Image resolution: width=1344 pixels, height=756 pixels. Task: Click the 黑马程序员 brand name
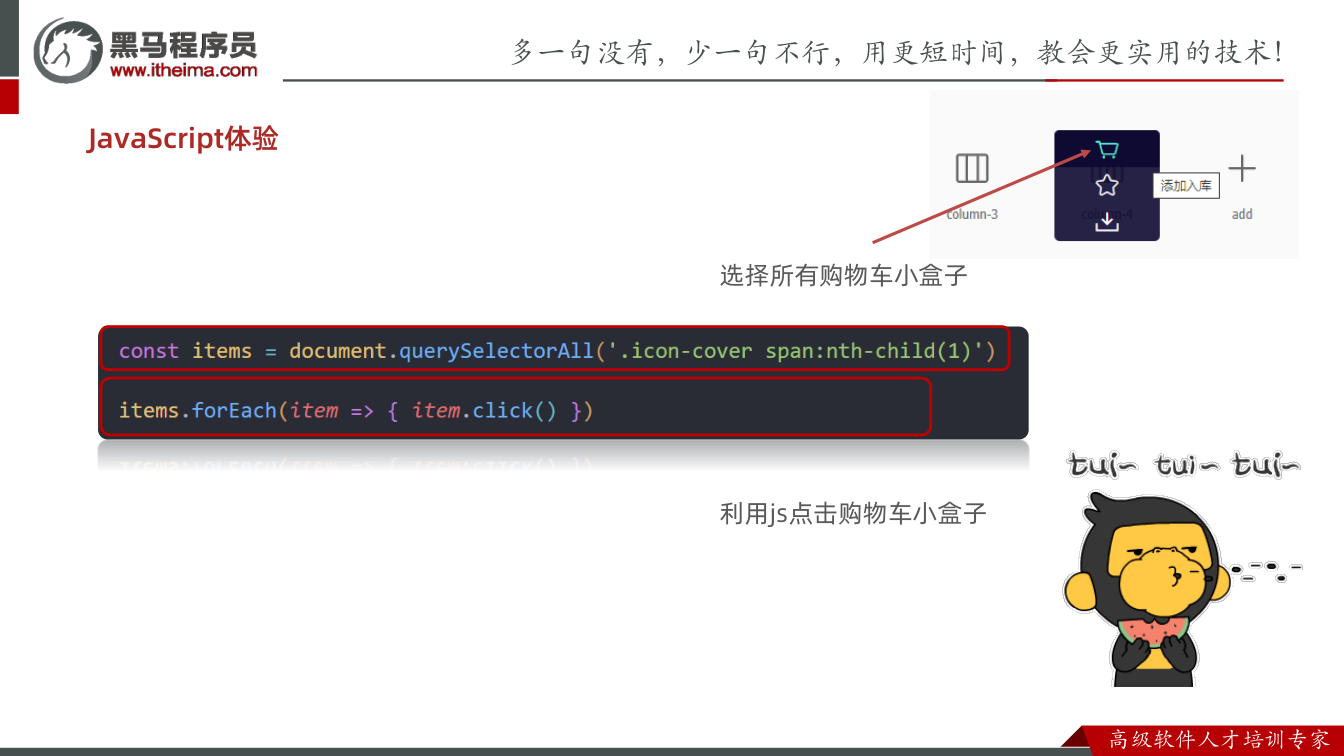tap(183, 43)
